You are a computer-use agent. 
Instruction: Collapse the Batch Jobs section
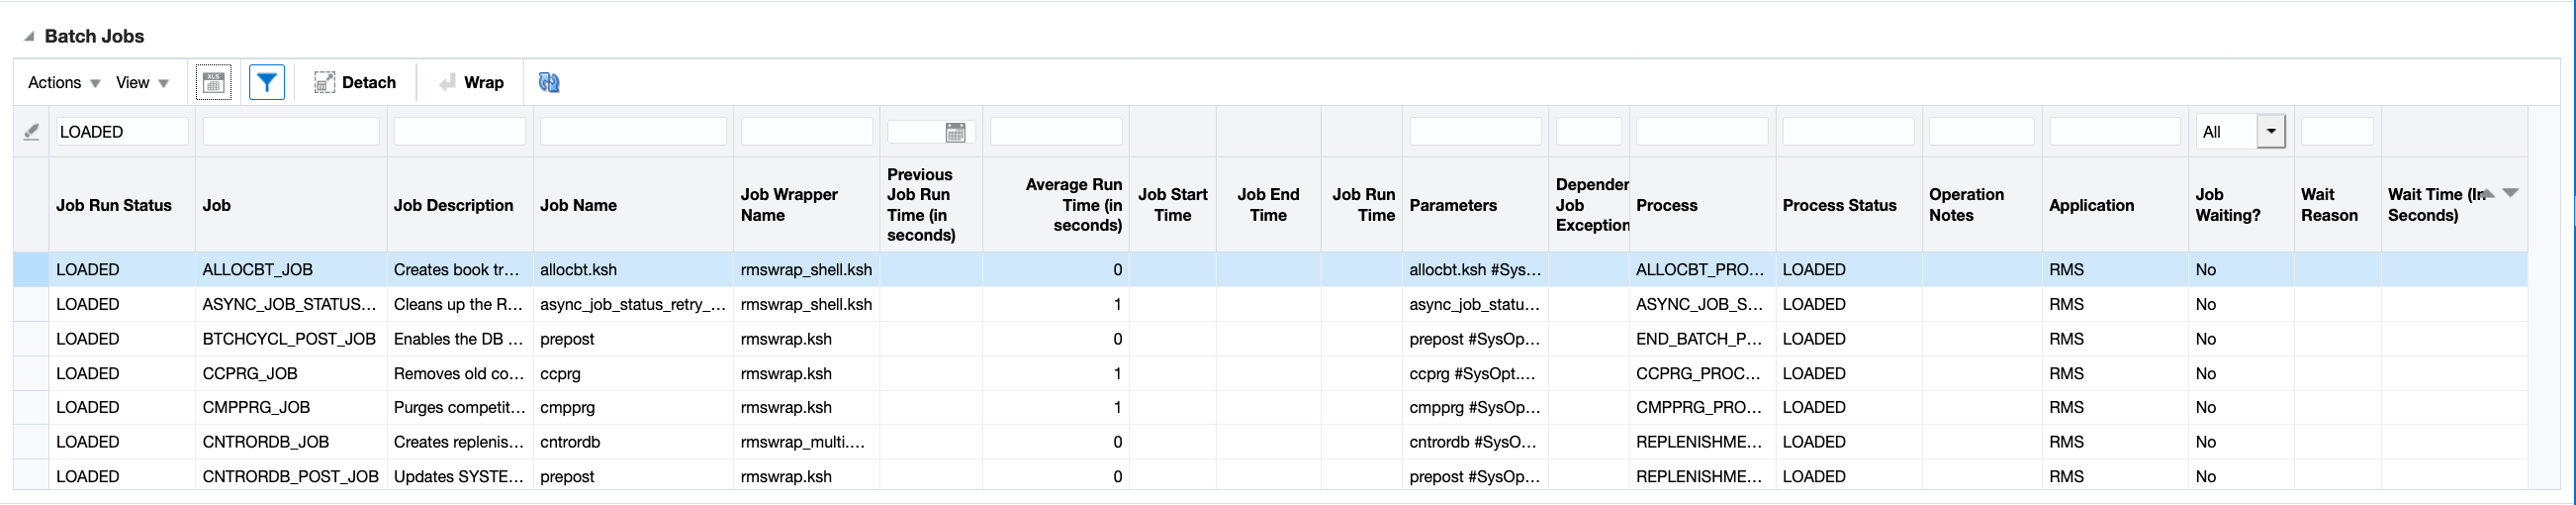[30, 37]
